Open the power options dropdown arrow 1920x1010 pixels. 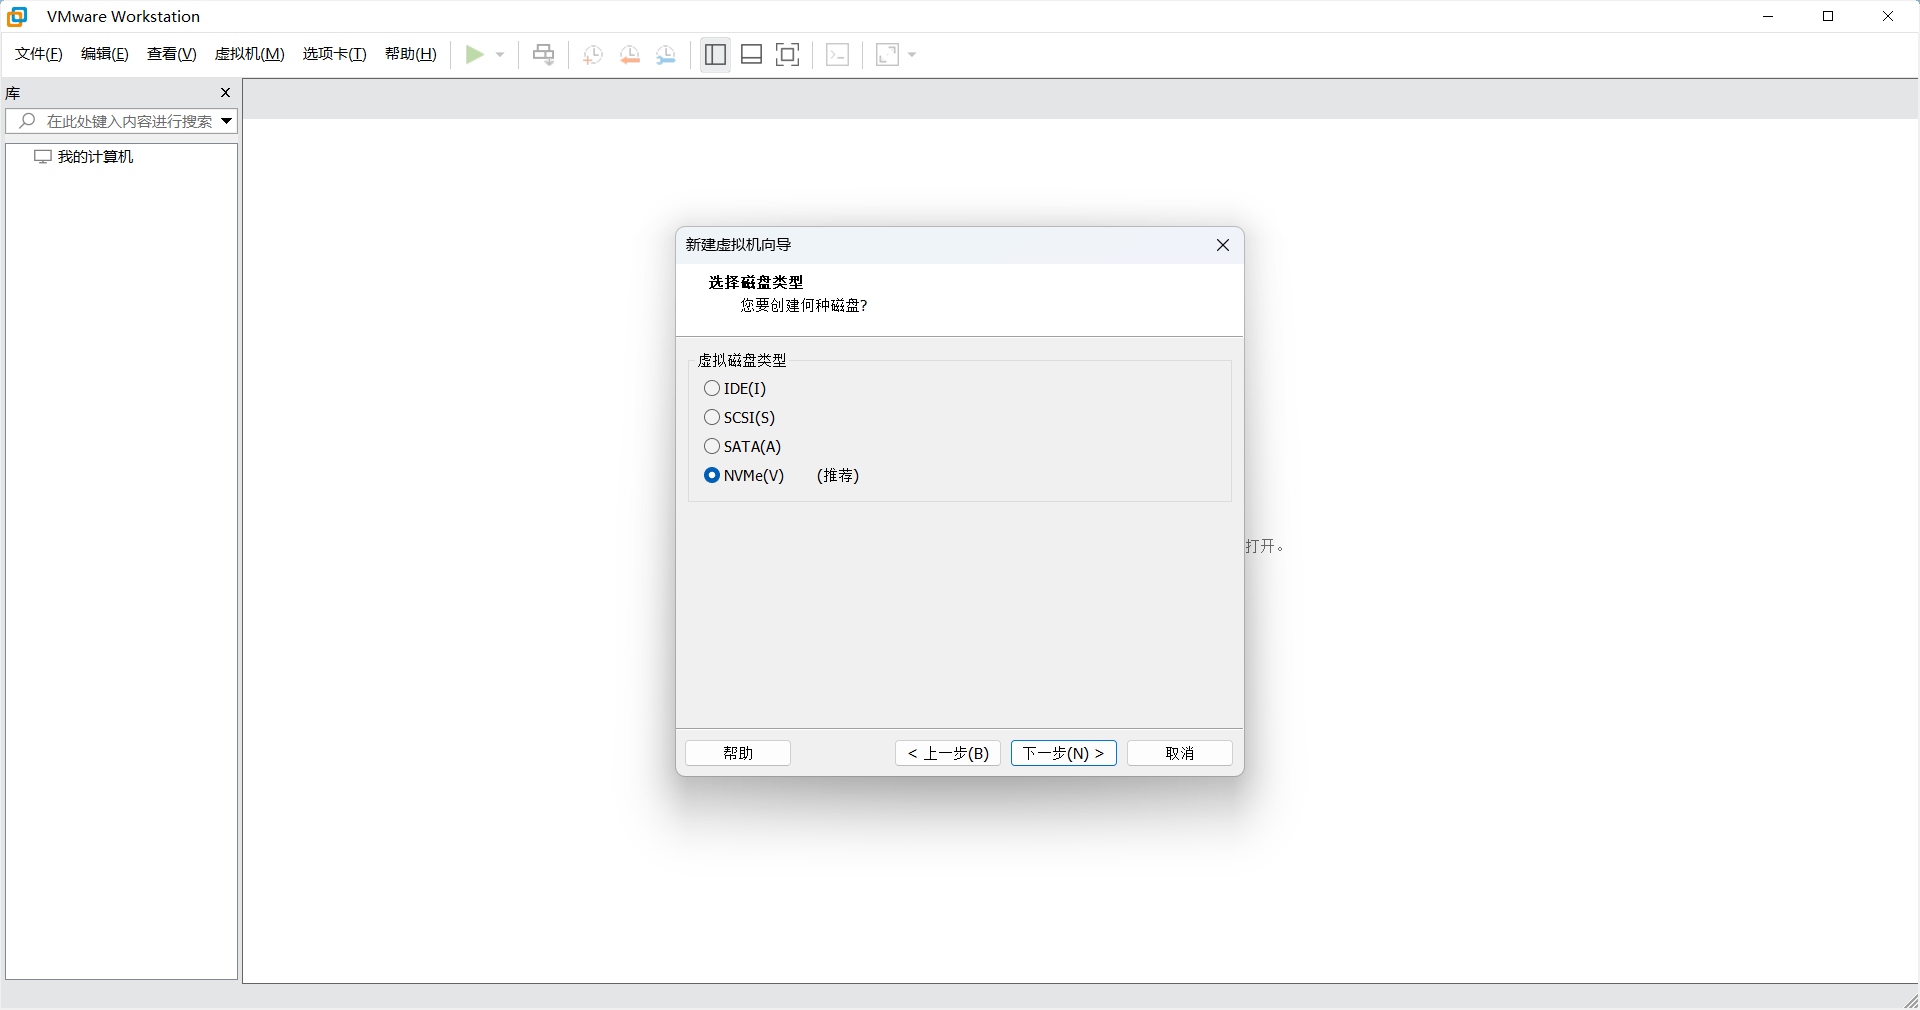click(x=500, y=54)
